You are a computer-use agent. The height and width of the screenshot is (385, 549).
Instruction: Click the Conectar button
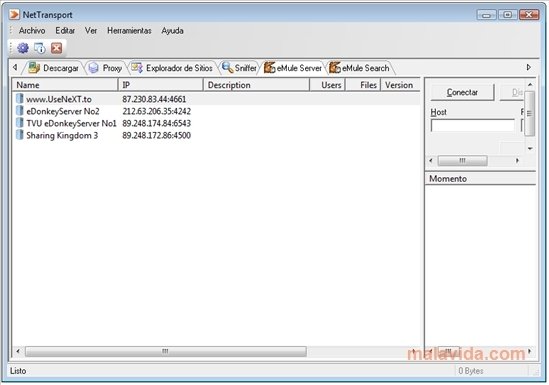pyautogui.click(x=462, y=92)
